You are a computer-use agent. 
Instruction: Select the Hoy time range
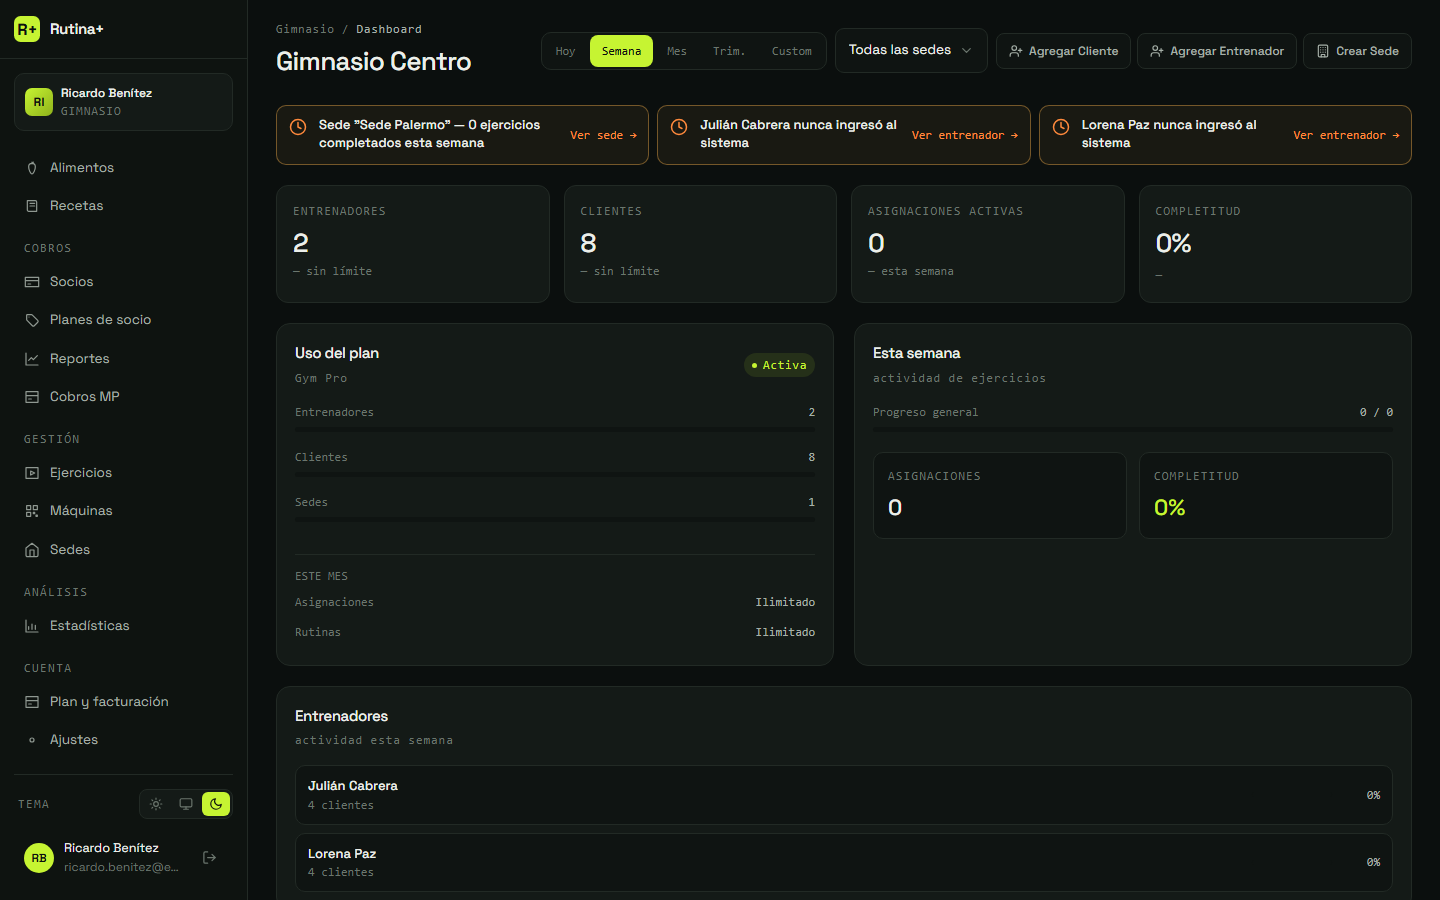point(566,51)
